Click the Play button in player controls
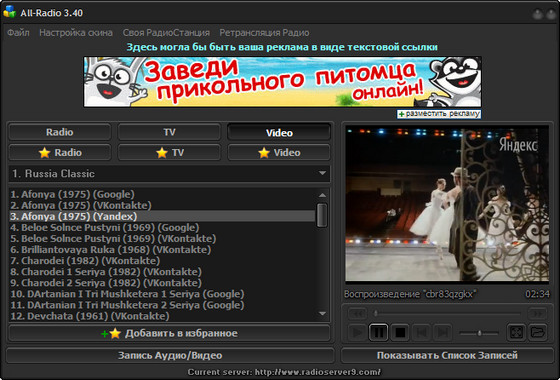The width and height of the screenshot is (560, 380). pos(357,332)
